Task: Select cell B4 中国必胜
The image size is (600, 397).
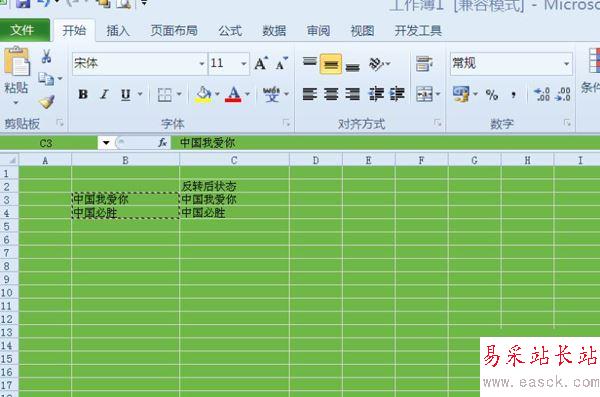Action: tap(126, 212)
